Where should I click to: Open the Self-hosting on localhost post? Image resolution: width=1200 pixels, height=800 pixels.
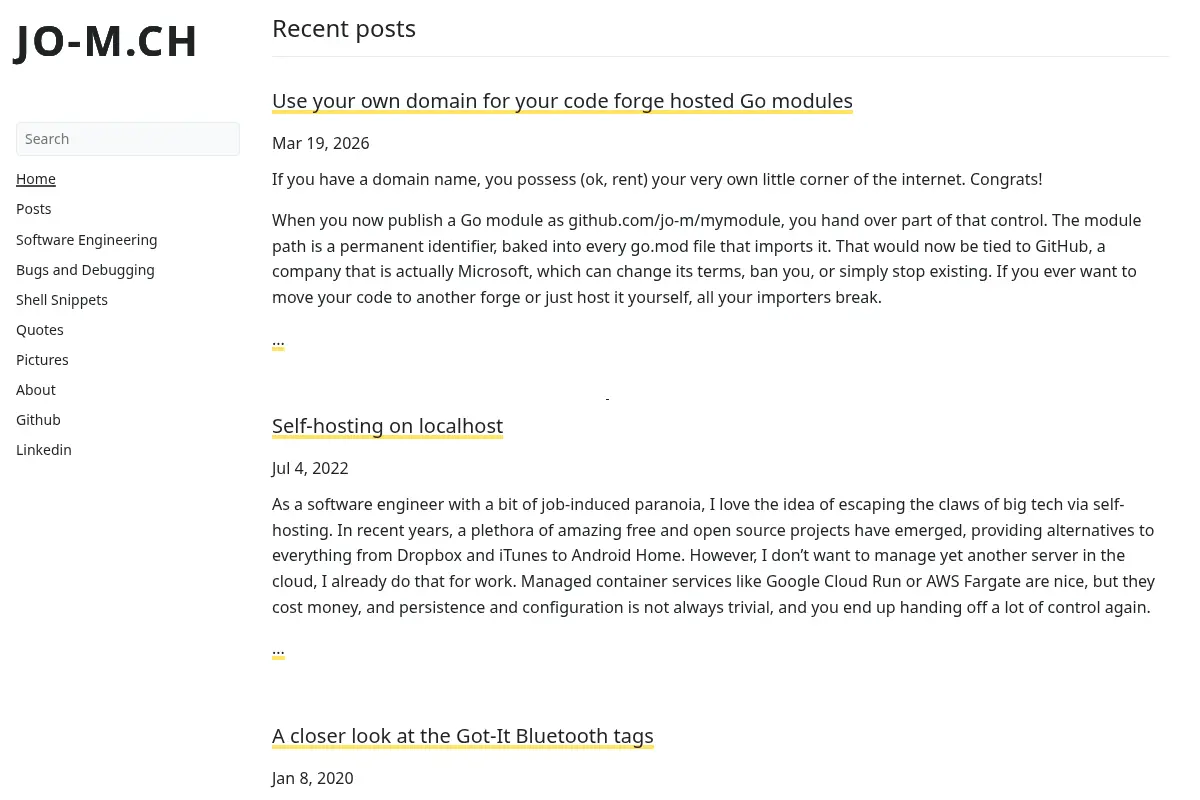click(387, 426)
